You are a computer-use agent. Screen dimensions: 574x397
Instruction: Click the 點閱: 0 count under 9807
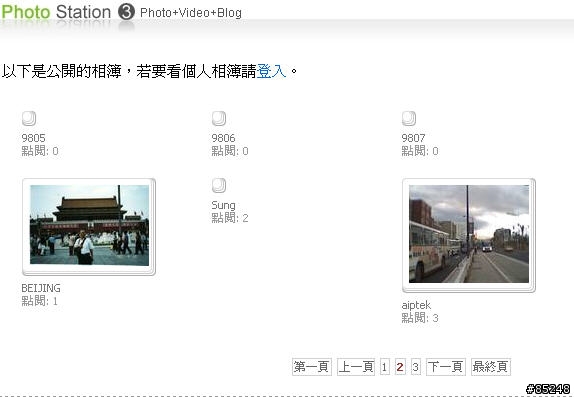point(420,151)
